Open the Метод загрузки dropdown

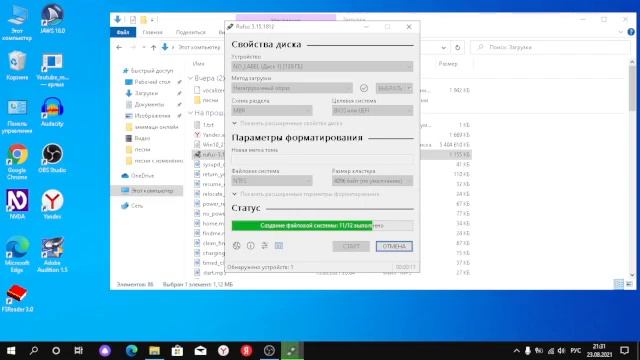(x=292, y=88)
